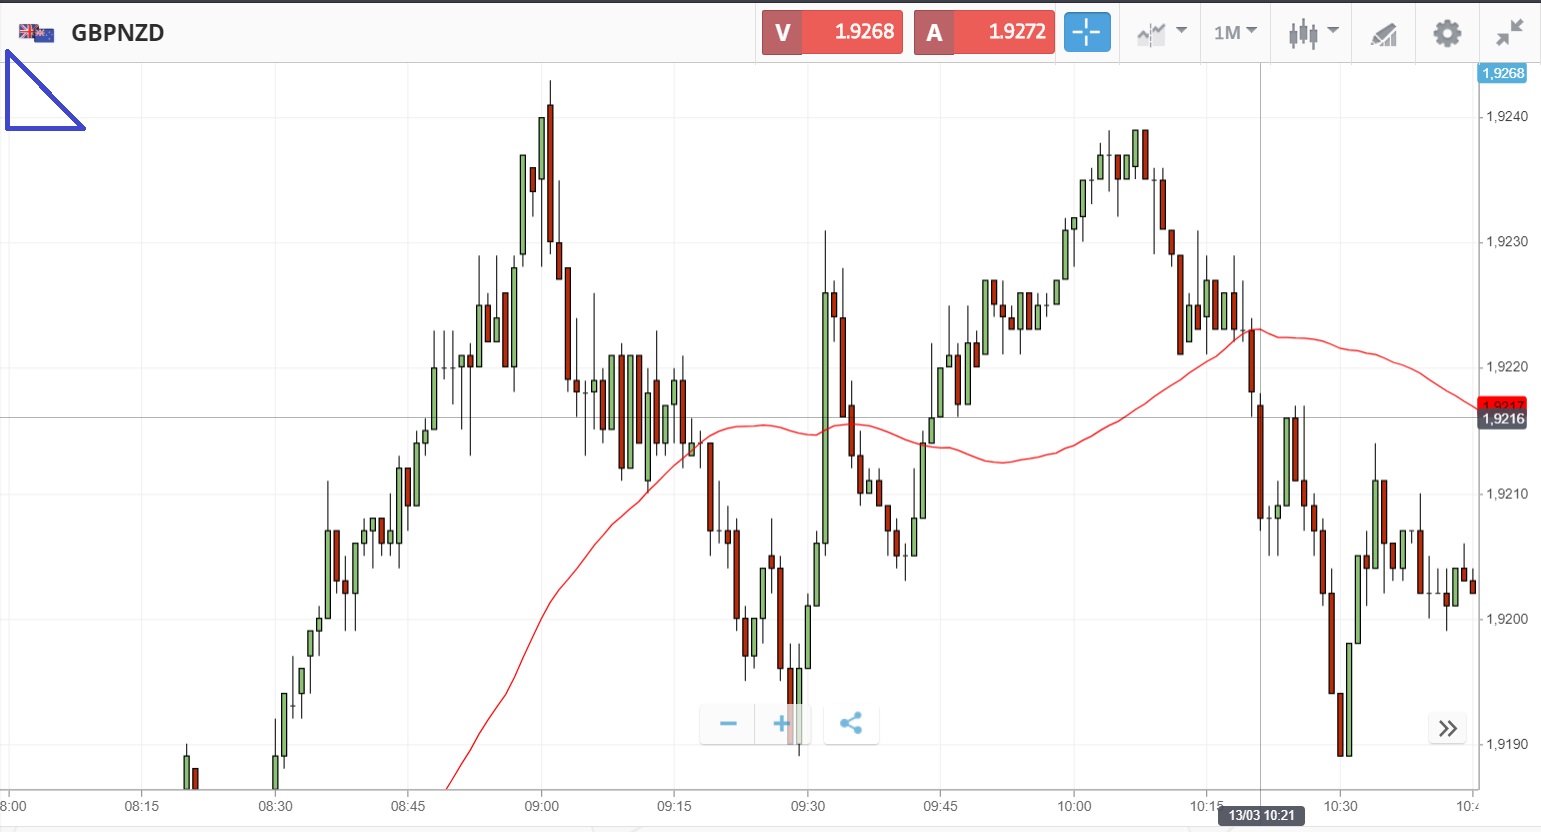
Task: Share the chart using the share icon
Action: (x=851, y=724)
